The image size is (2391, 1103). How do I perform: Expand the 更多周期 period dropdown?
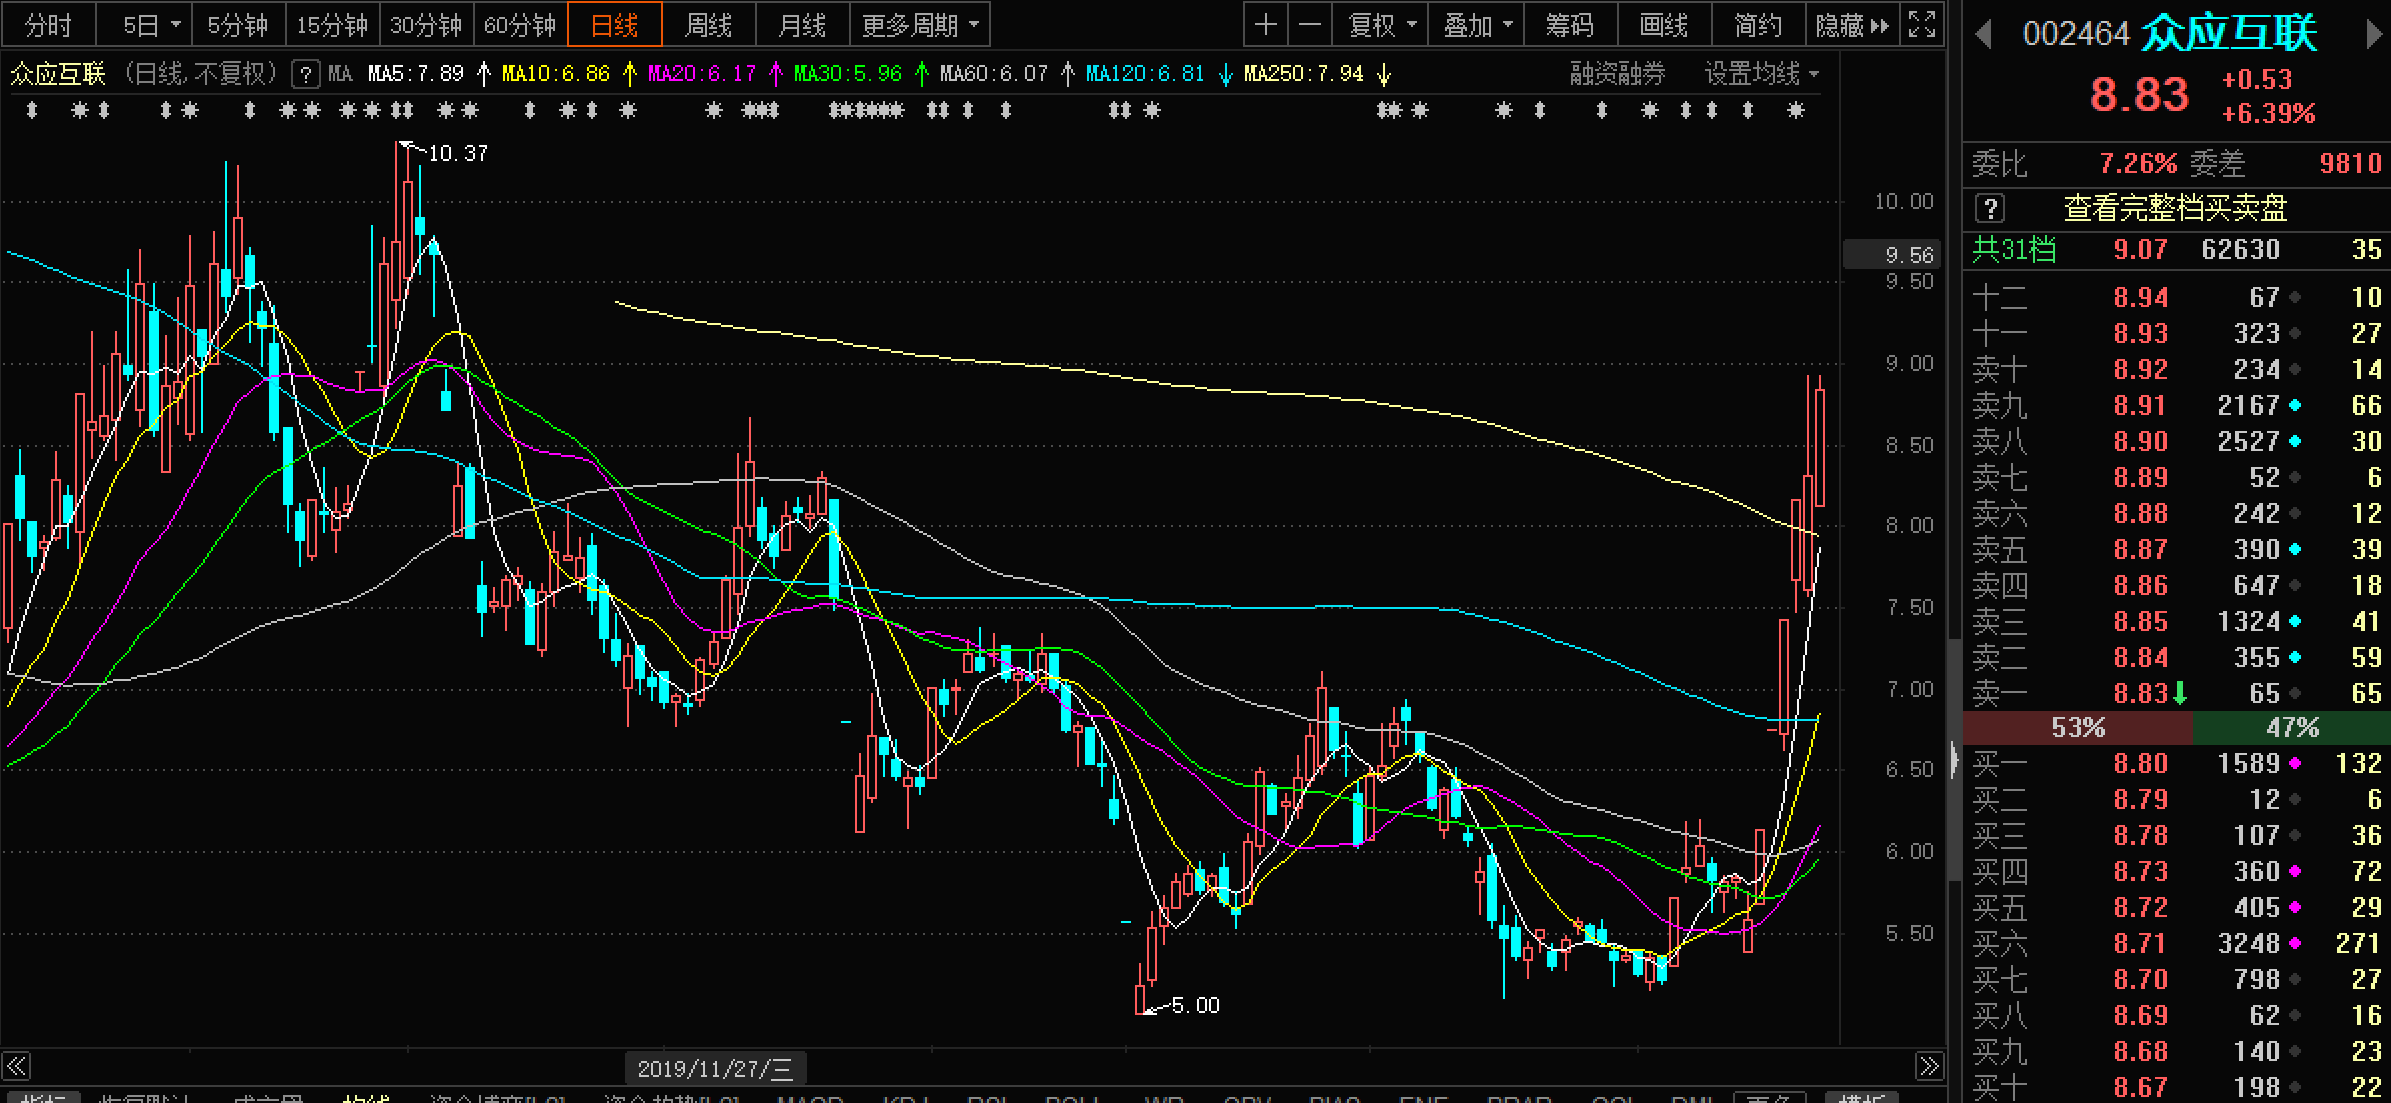click(919, 25)
